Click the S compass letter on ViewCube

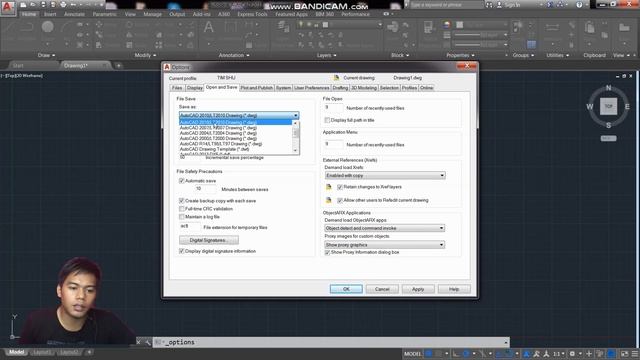tap(609, 125)
